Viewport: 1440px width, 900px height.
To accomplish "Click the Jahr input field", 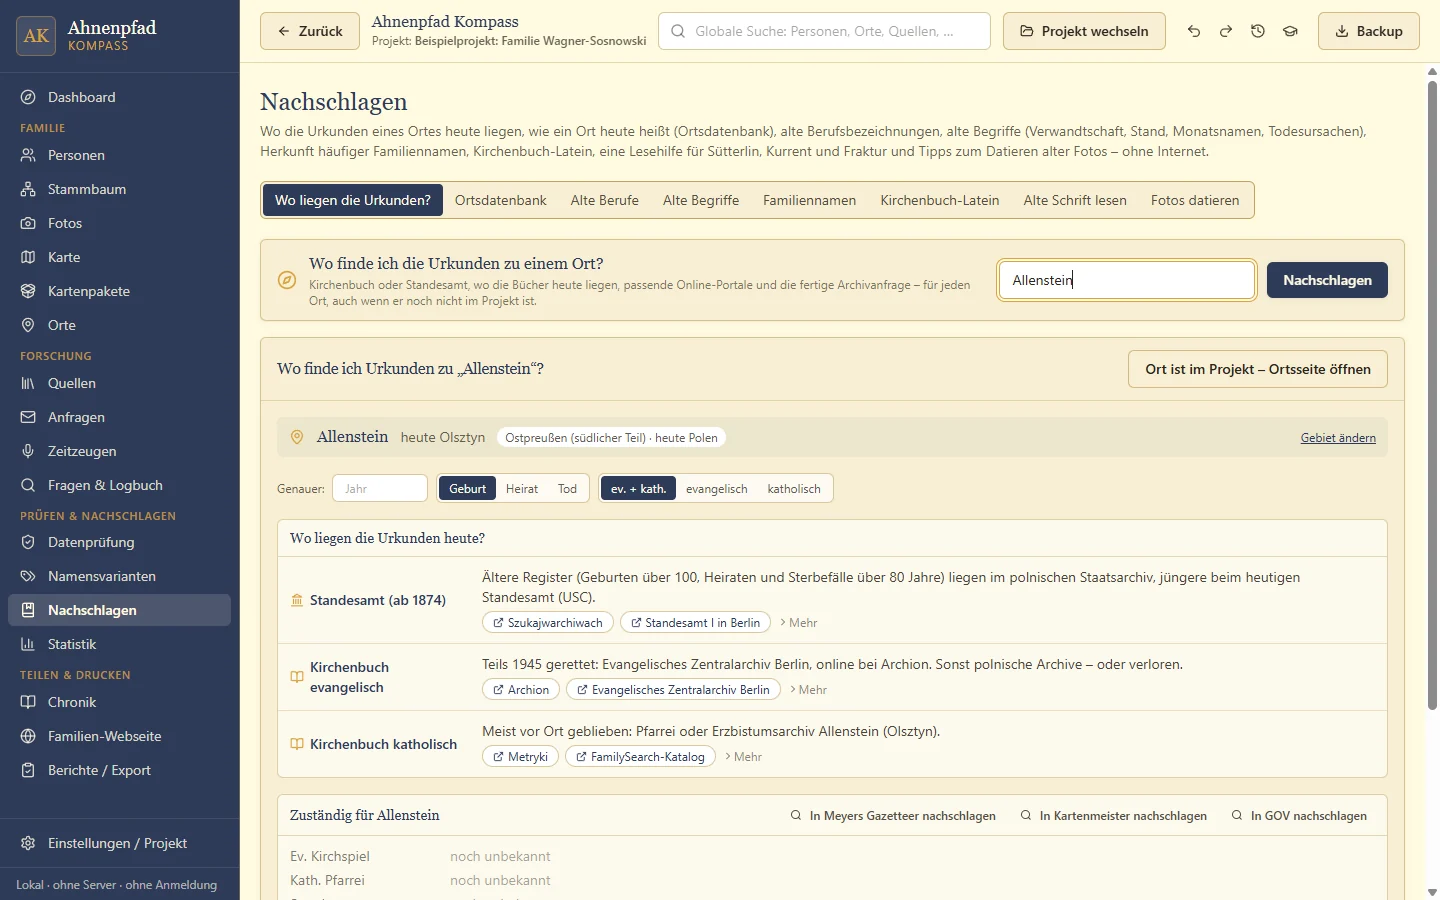I will click(380, 489).
